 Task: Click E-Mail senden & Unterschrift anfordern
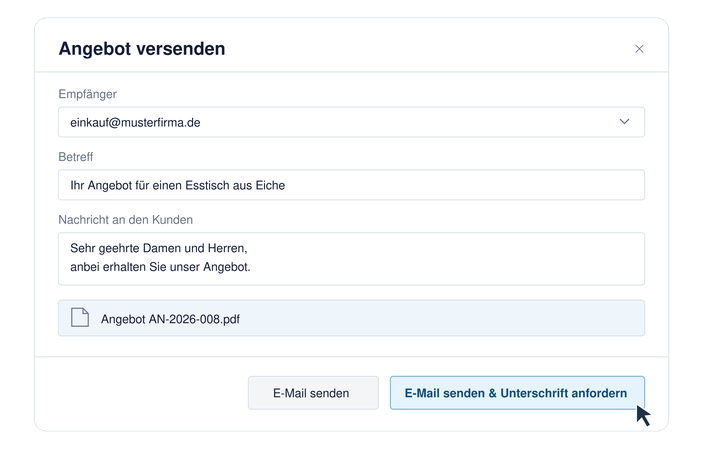pyautogui.click(x=517, y=393)
